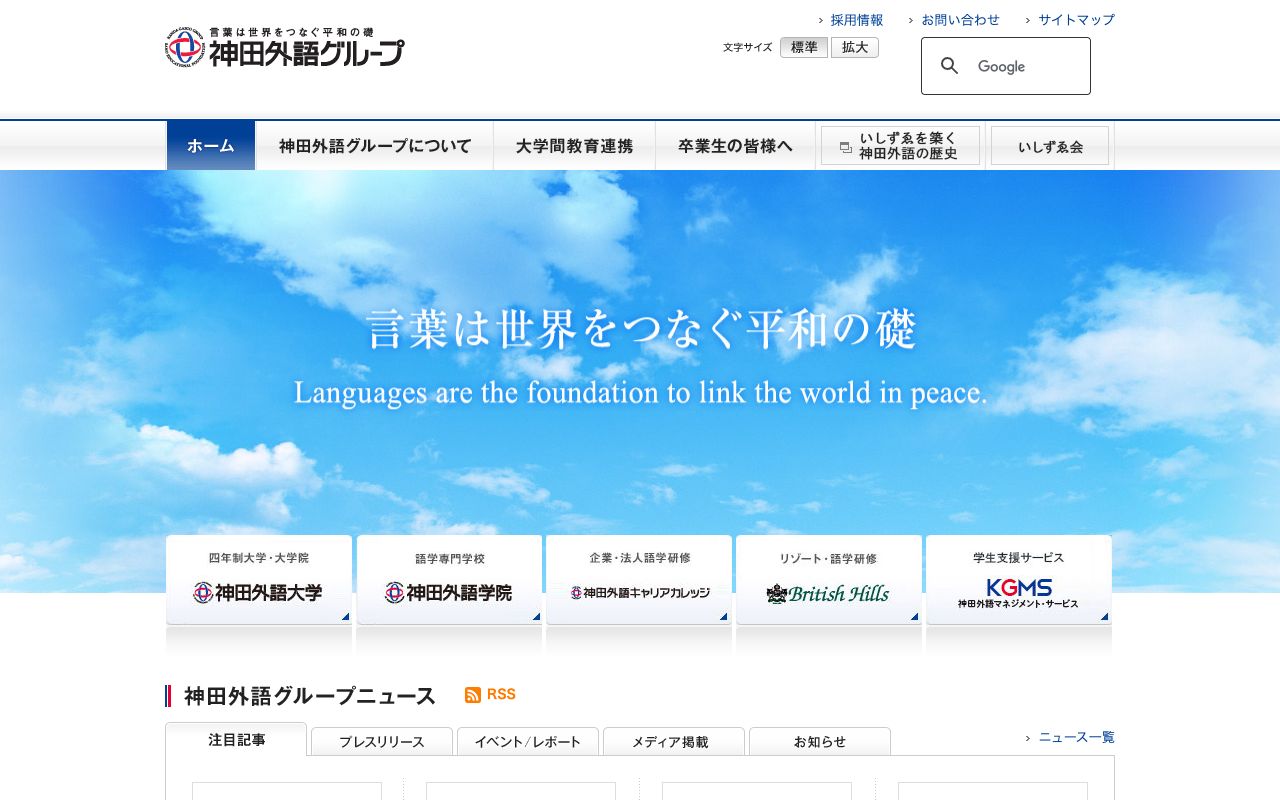Expand the 神田外語大学 card corner arrow

[344, 617]
